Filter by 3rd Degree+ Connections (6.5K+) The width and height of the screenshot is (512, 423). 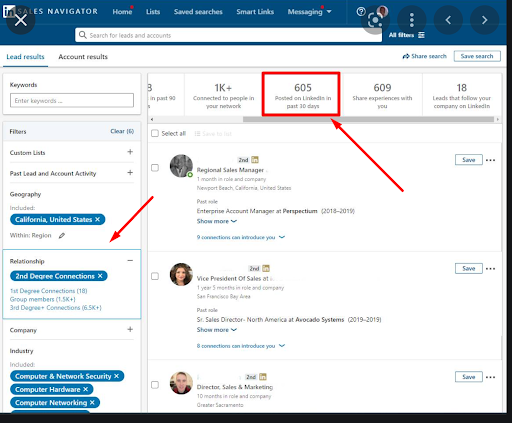coord(56,307)
